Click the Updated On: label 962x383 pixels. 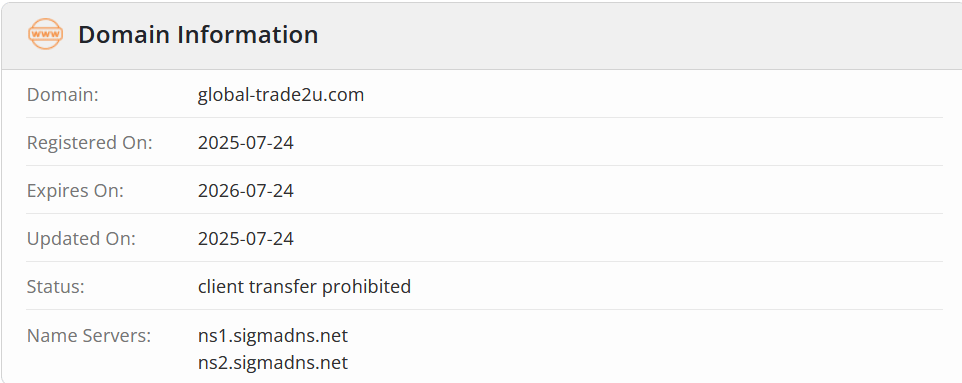click(81, 238)
